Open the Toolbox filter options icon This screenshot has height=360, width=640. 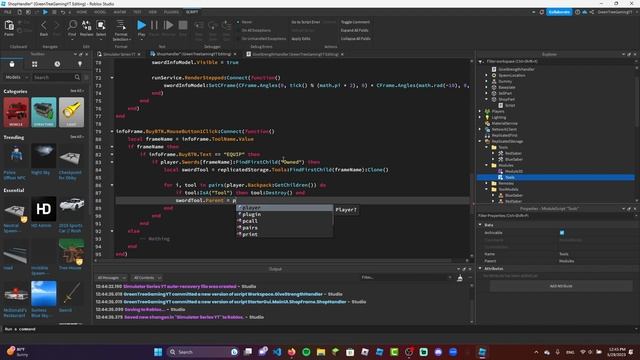(x=86, y=77)
